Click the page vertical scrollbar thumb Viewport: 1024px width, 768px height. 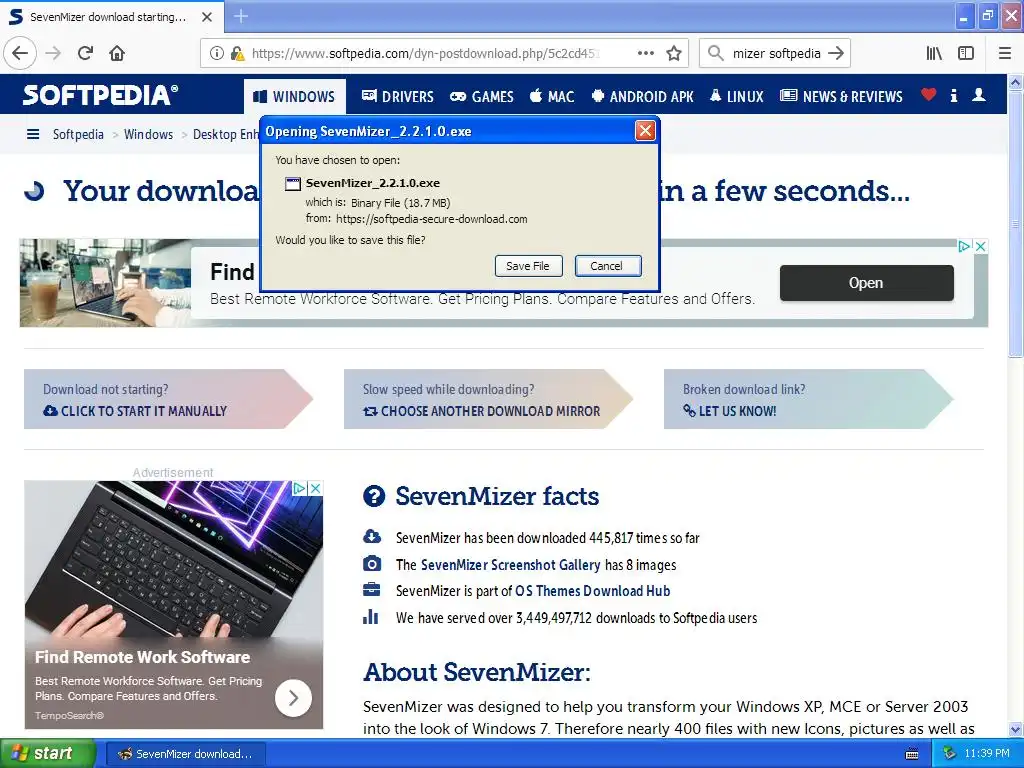click(x=1015, y=224)
